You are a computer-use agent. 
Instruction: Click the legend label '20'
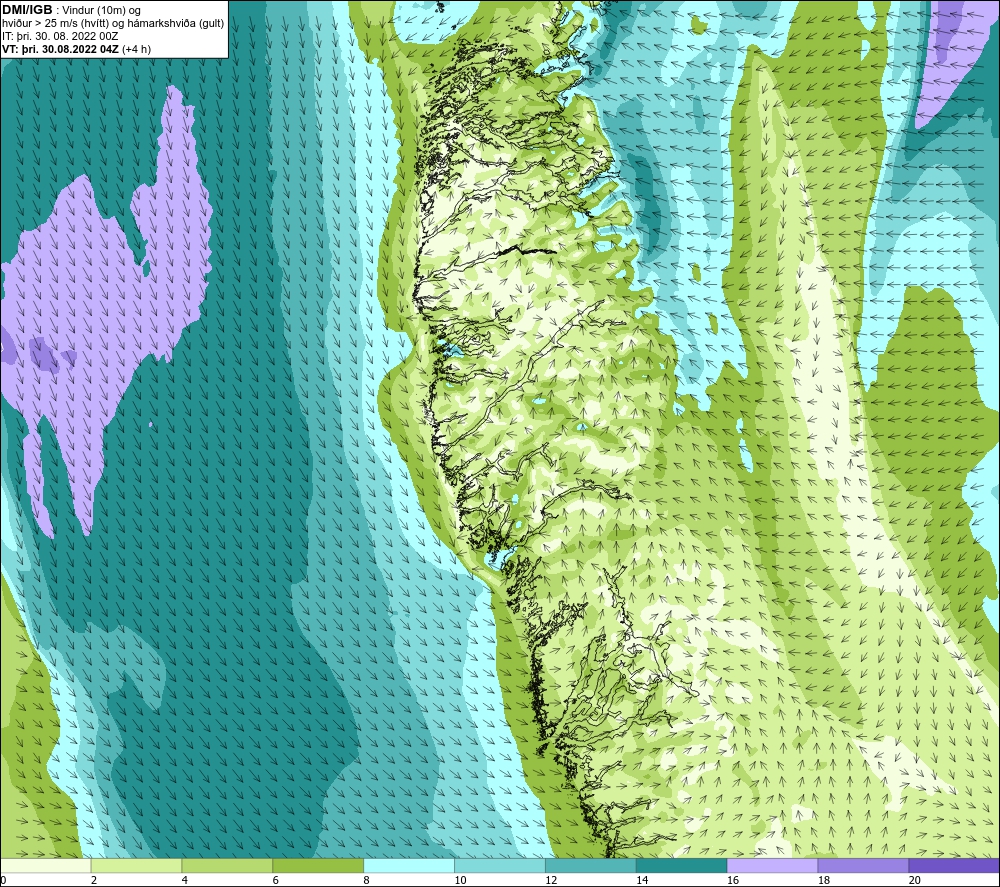point(914,880)
